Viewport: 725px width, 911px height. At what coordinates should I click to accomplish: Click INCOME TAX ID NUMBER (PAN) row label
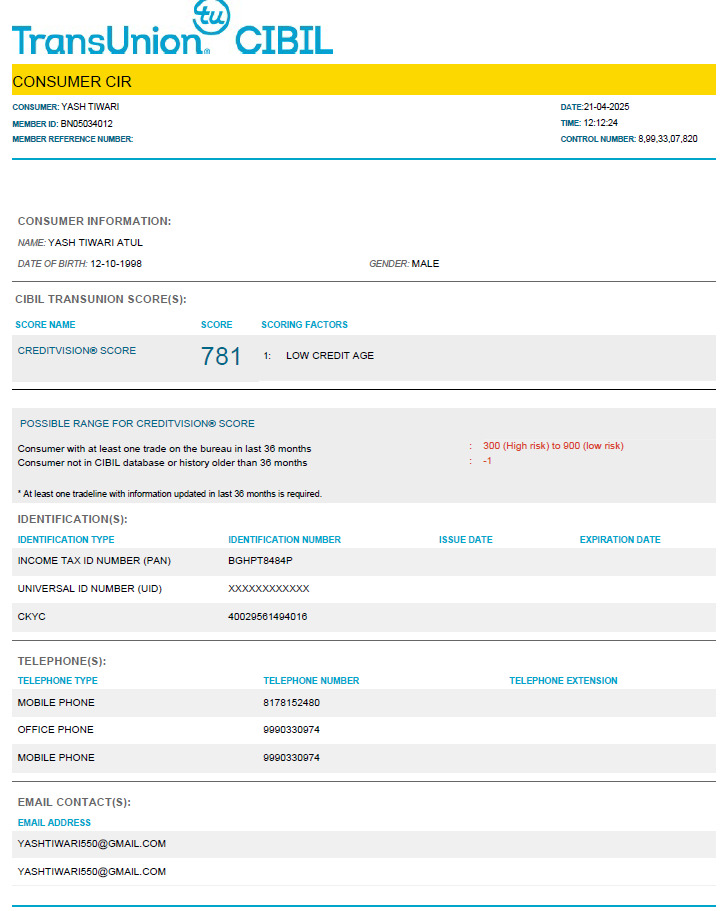tap(94, 561)
